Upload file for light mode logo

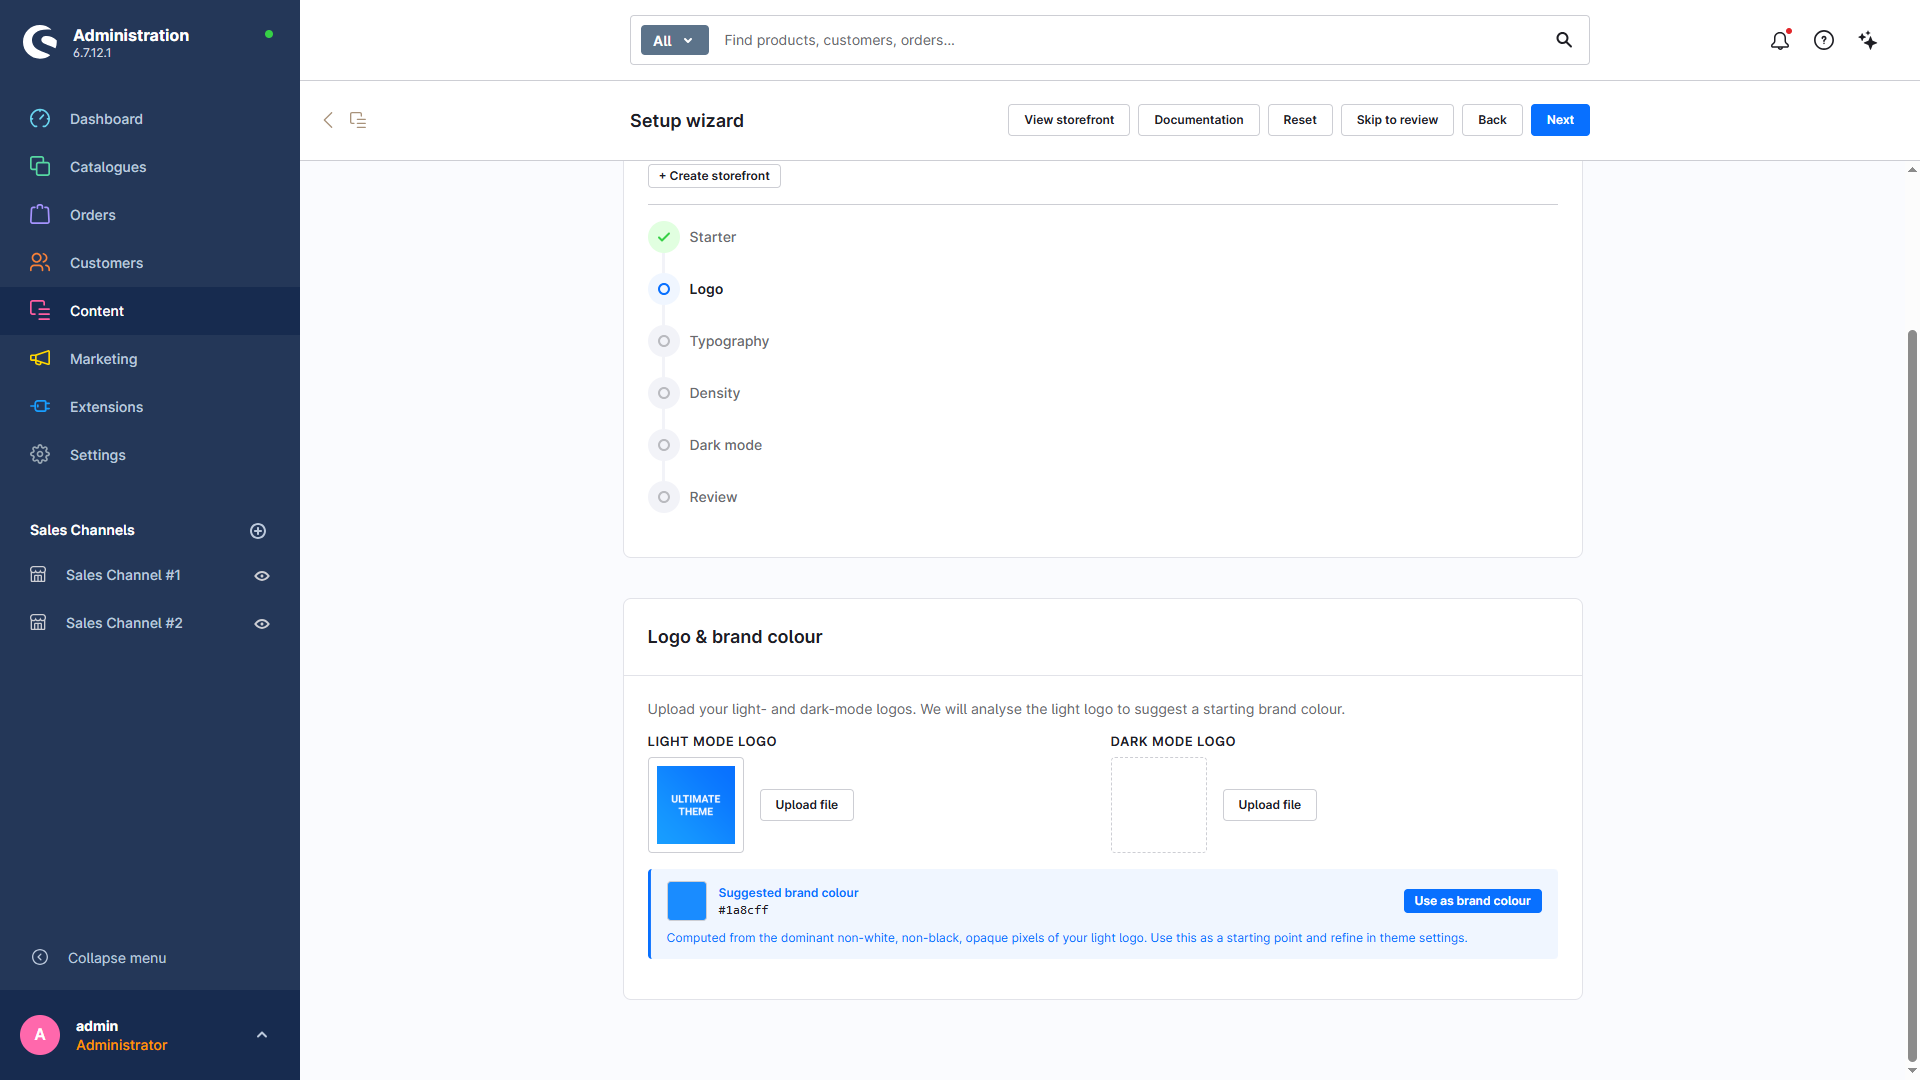(x=806, y=805)
